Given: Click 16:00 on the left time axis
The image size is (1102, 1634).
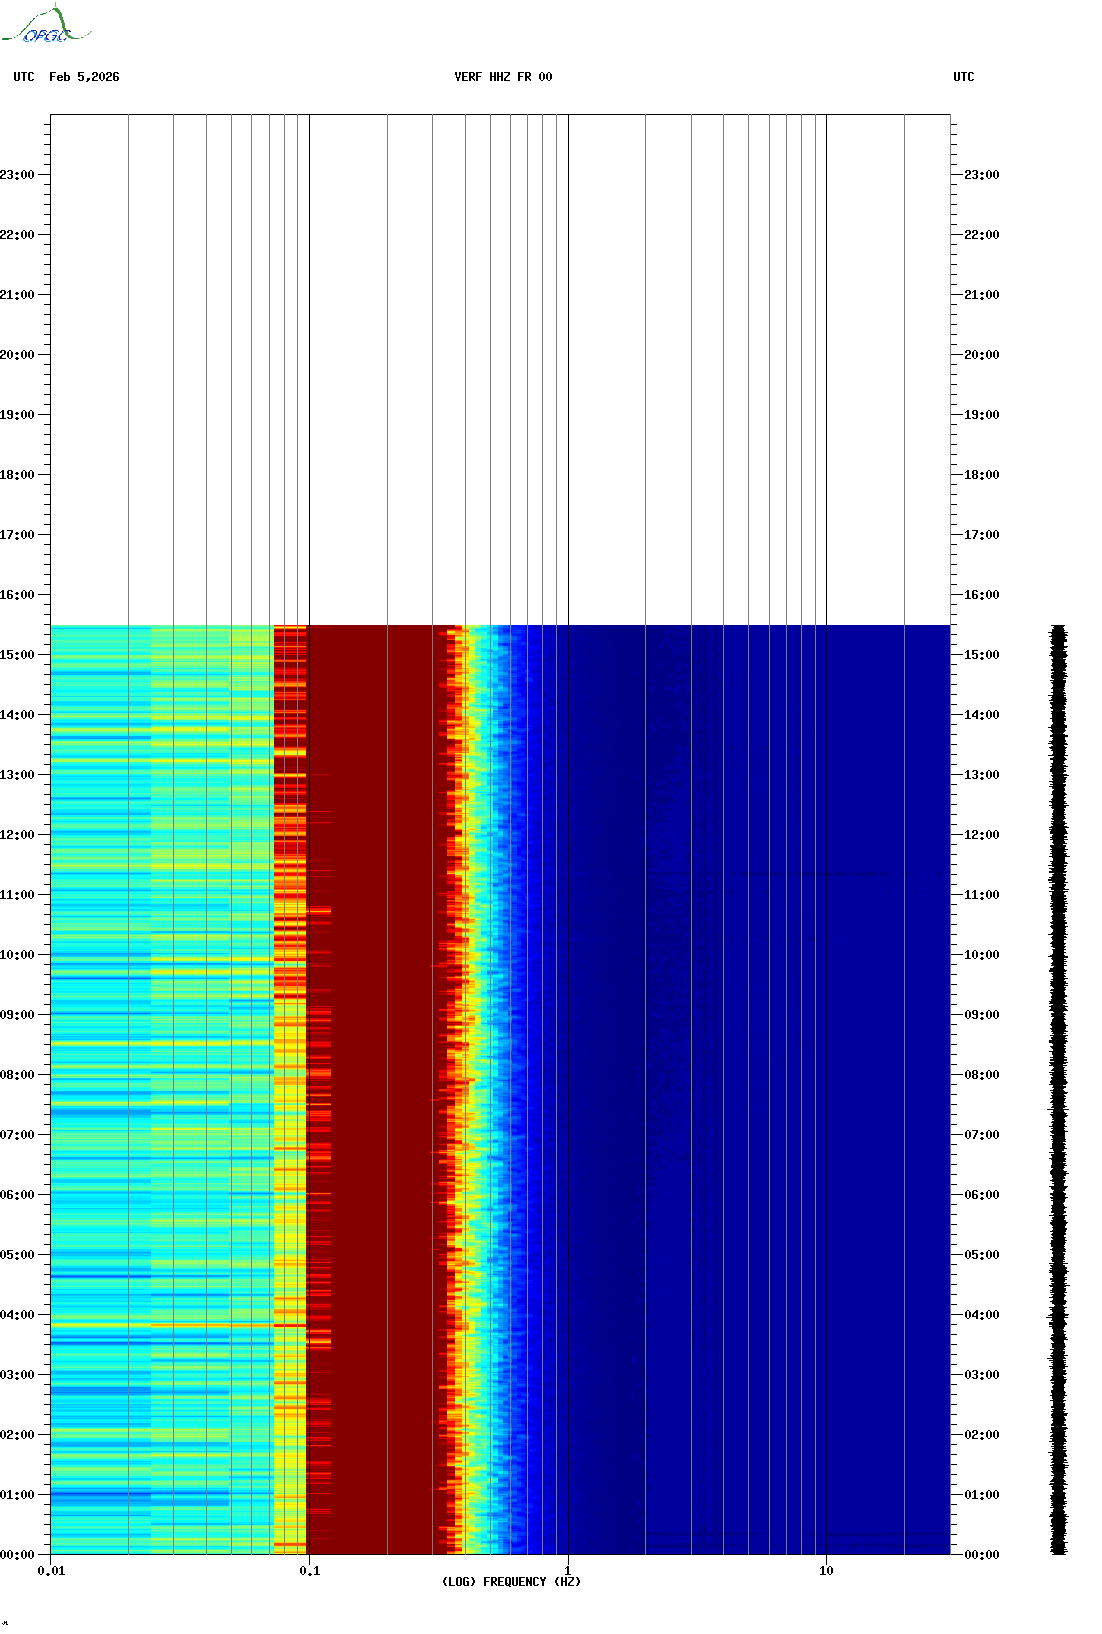Looking at the screenshot, I should (x=17, y=595).
